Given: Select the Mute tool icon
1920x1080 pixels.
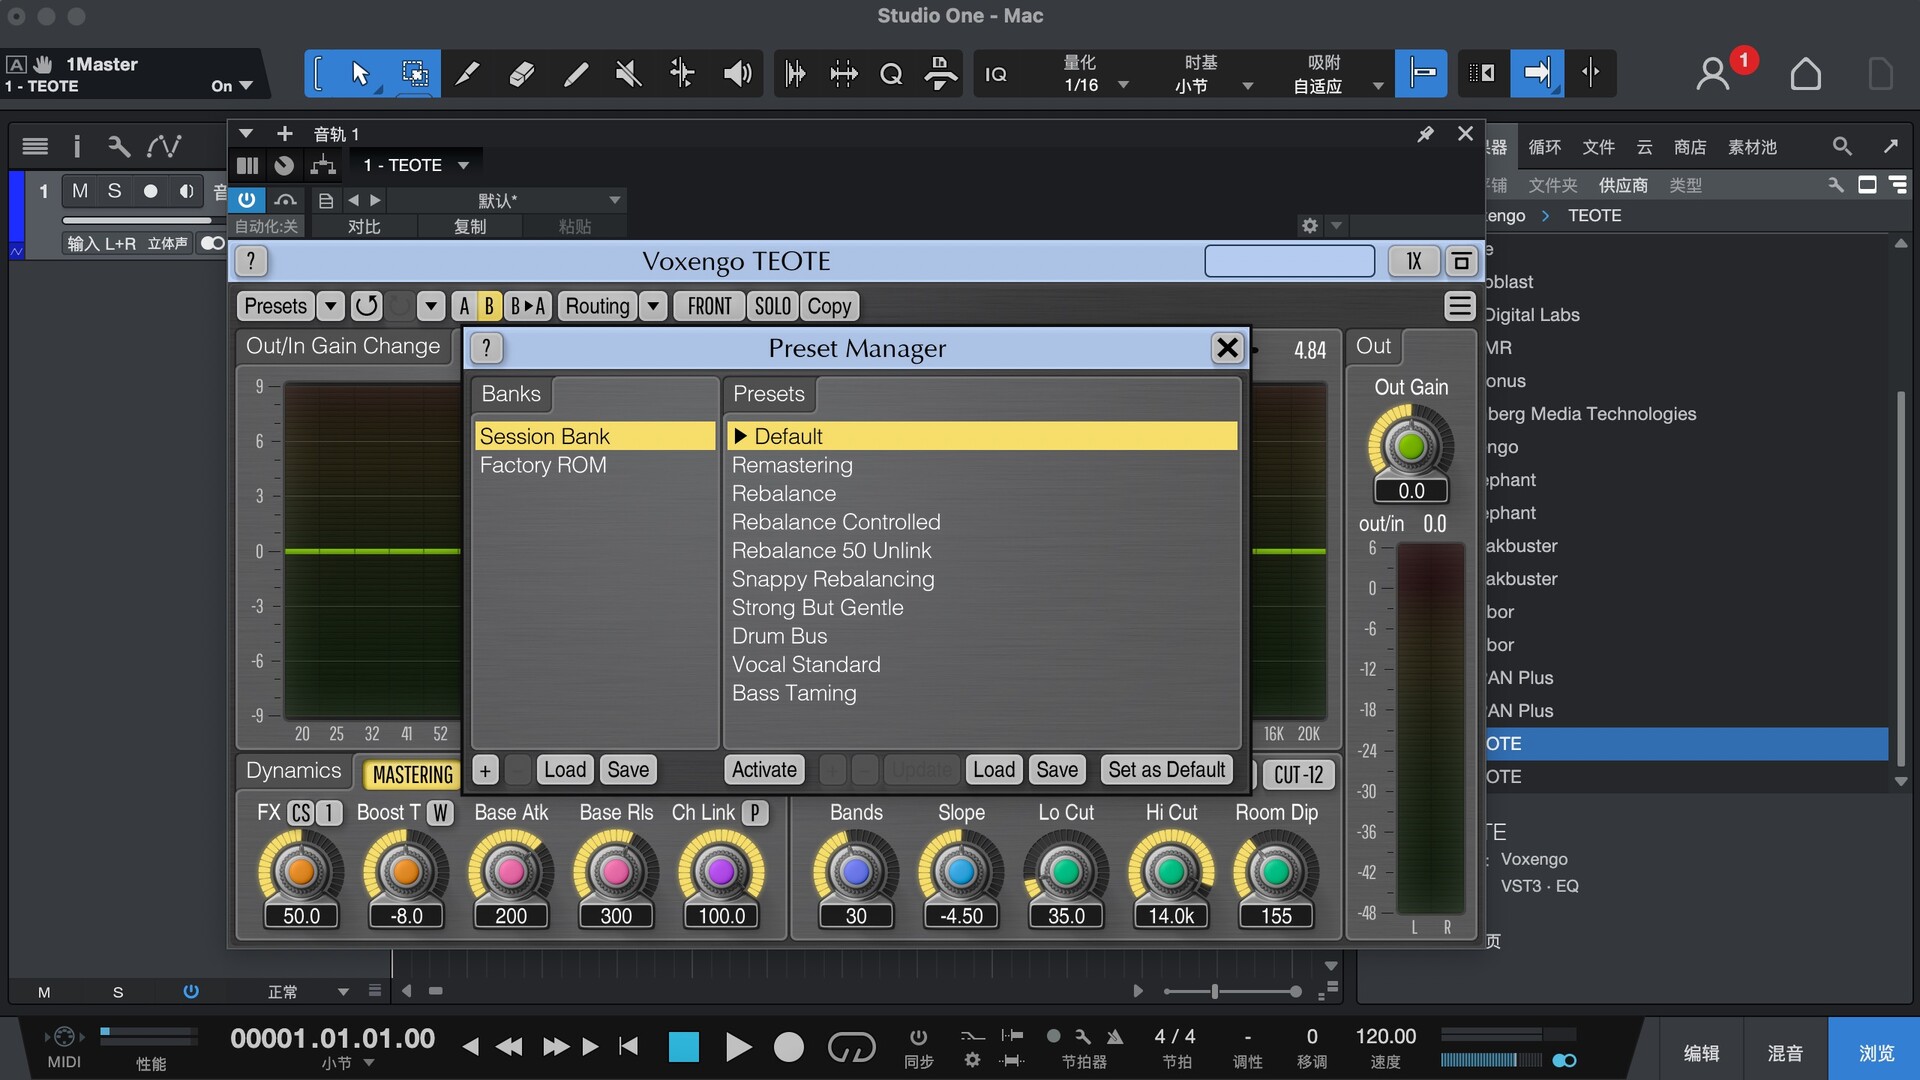Looking at the screenshot, I should [x=628, y=73].
